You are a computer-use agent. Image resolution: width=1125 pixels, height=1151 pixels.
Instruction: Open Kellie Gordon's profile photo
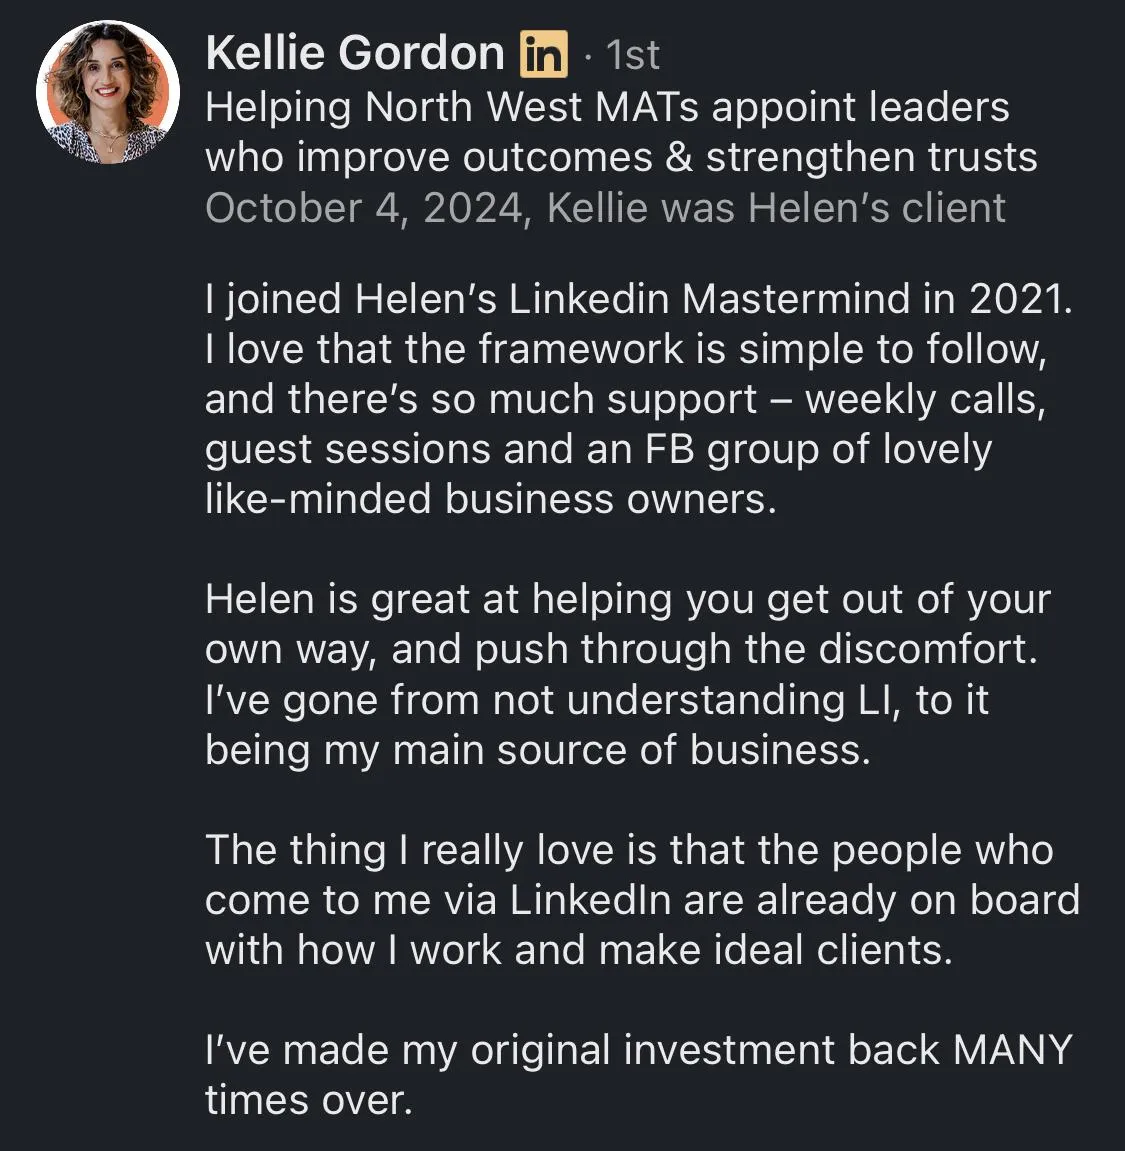pyautogui.click(x=107, y=91)
